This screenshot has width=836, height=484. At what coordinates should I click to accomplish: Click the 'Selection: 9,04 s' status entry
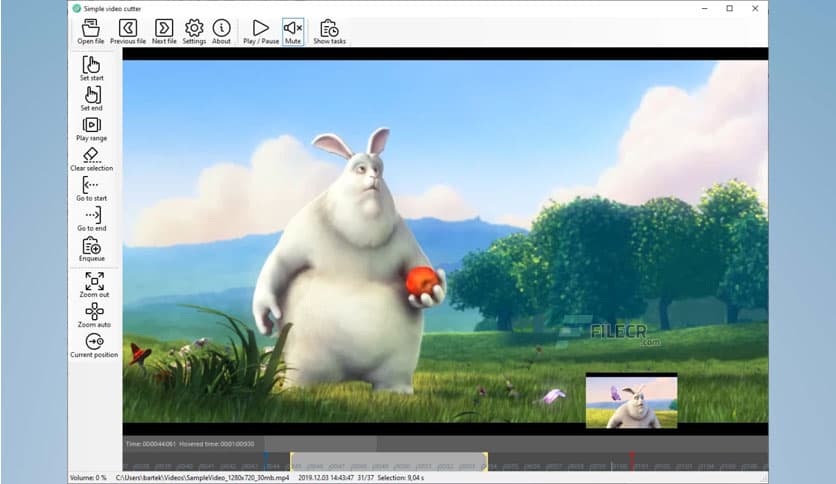click(x=401, y=478)
